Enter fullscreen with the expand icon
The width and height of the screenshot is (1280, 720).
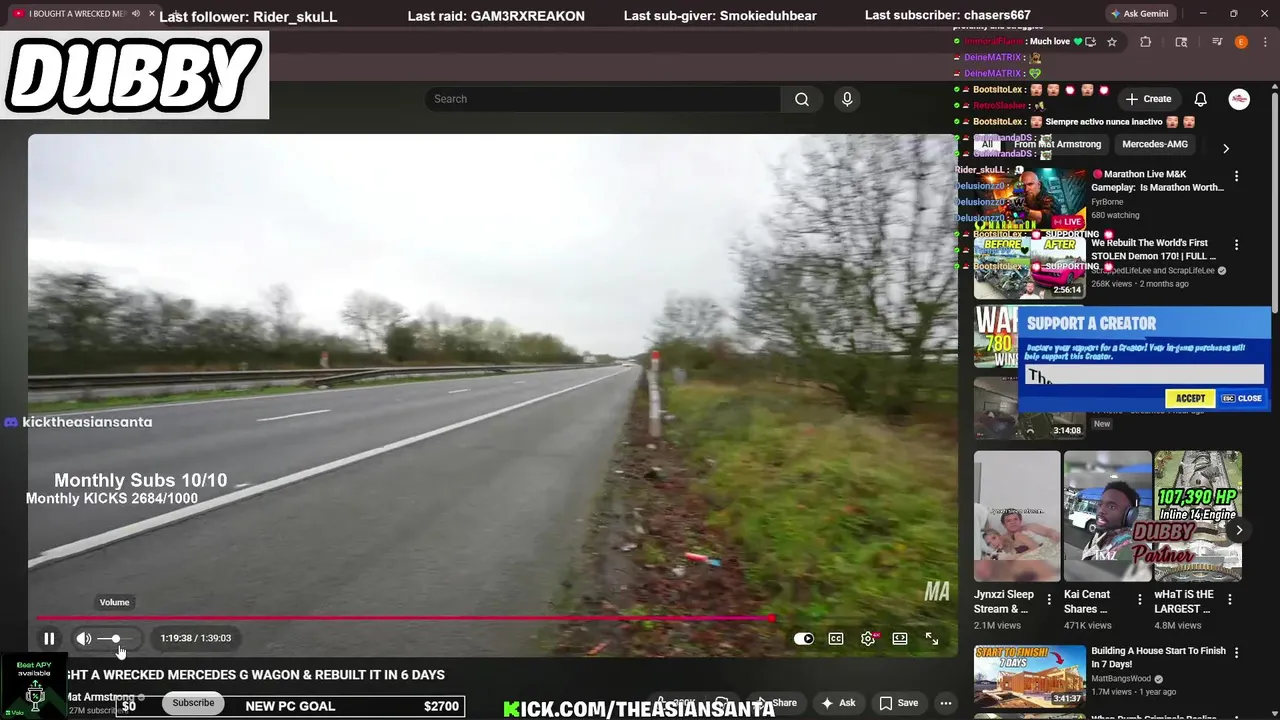point(932,638)
